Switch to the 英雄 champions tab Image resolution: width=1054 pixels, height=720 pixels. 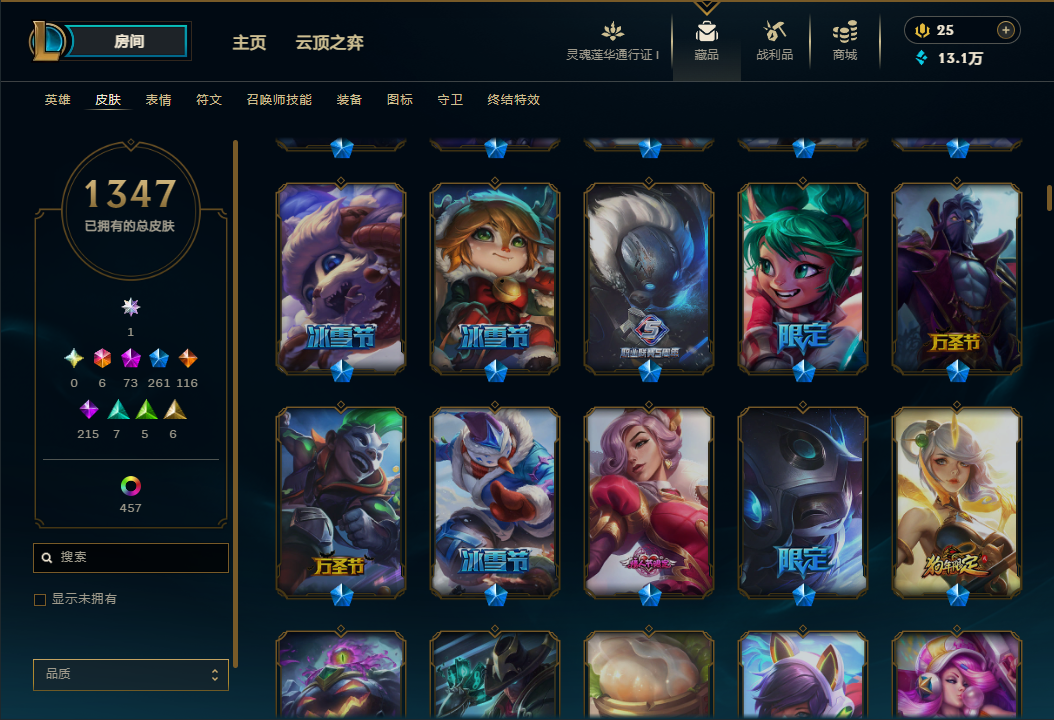coord(58,99)
